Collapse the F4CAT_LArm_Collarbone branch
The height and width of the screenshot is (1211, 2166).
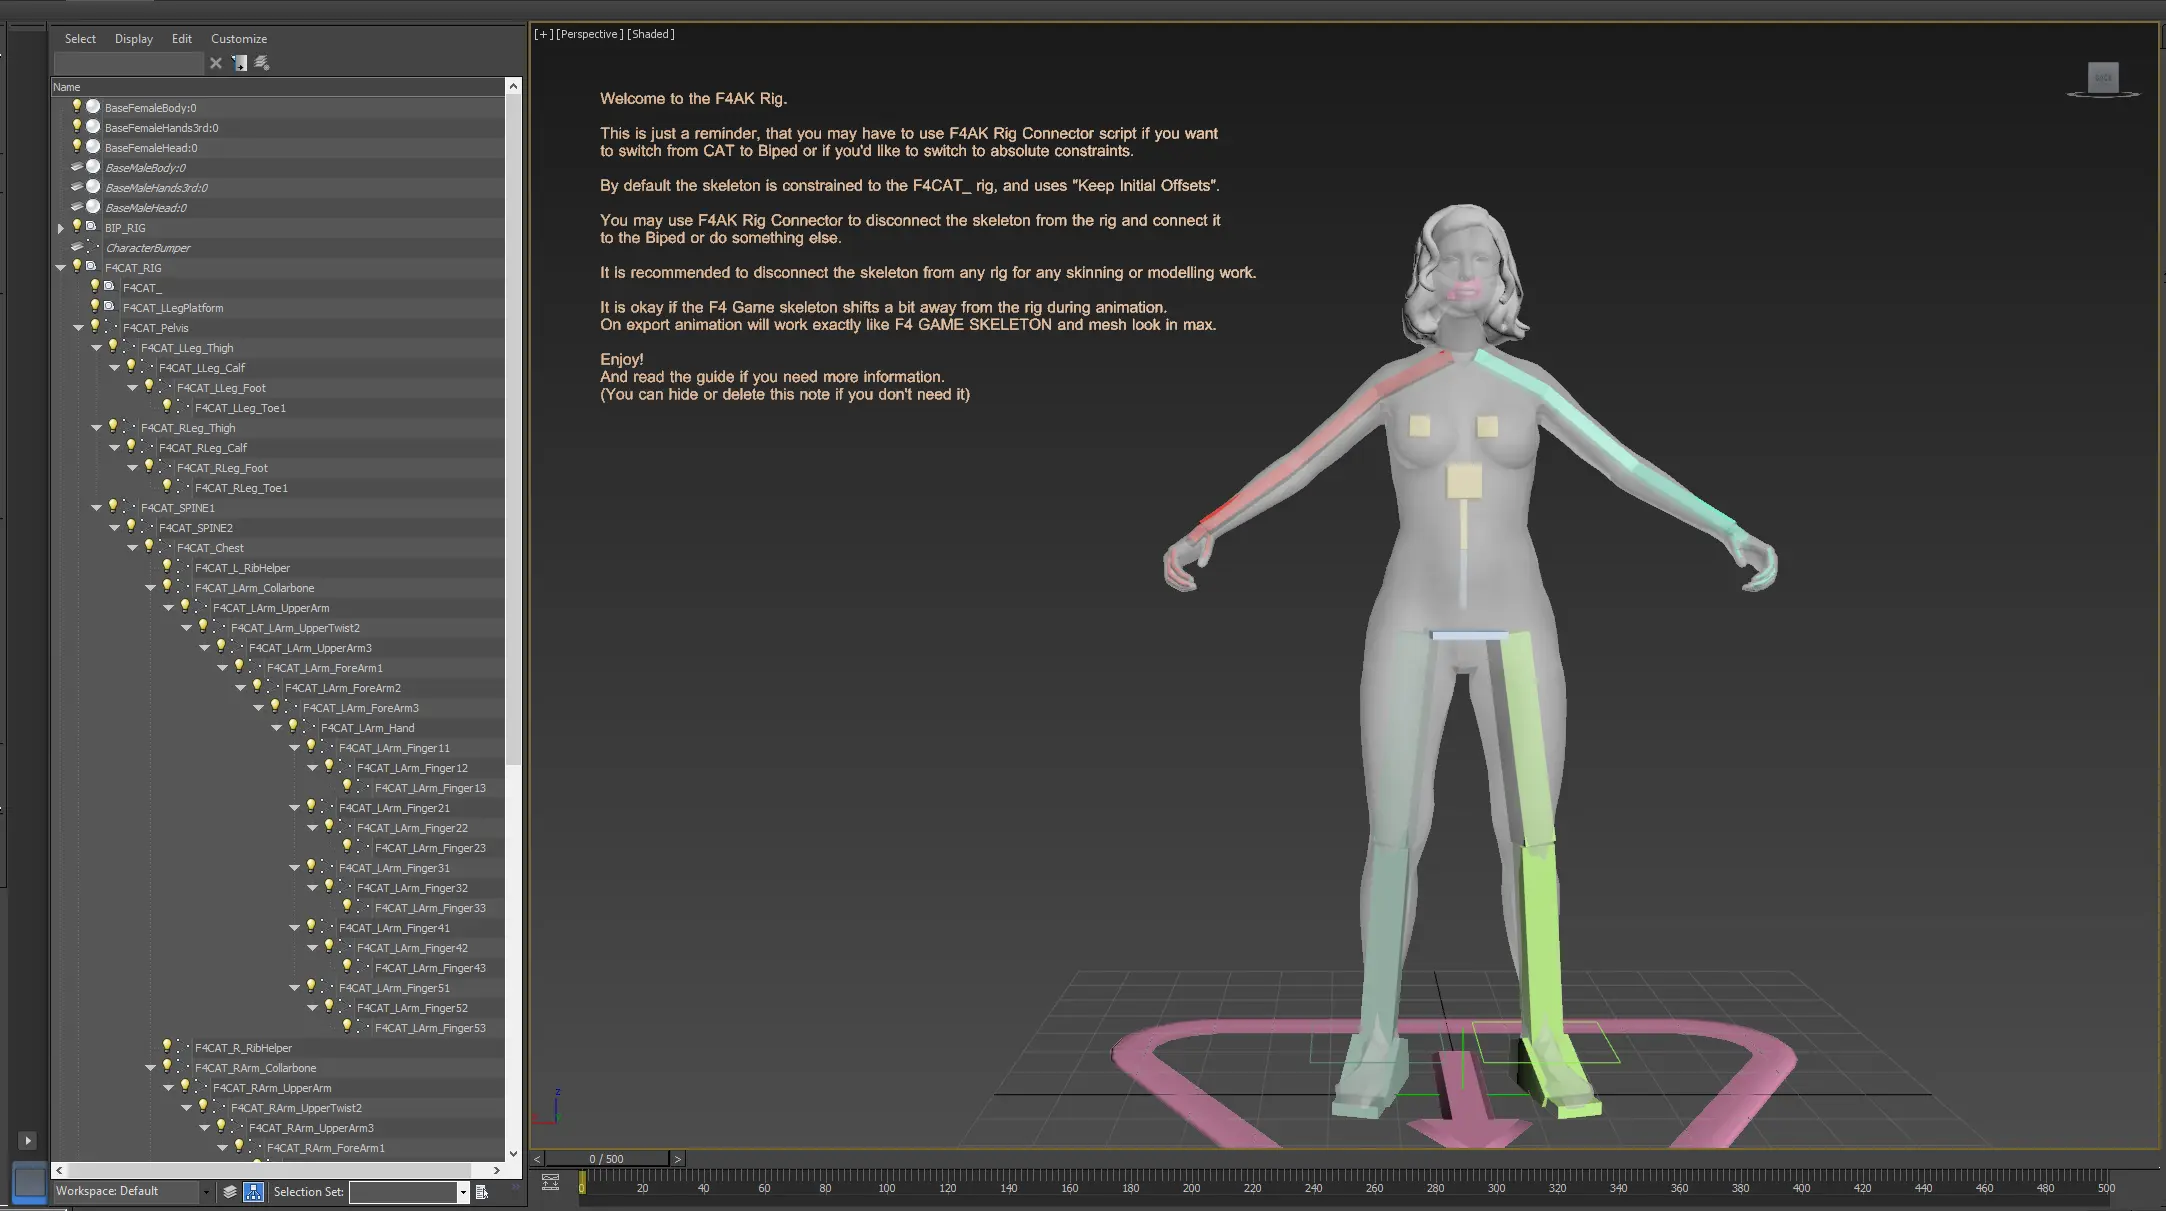[x=151, y=588]
